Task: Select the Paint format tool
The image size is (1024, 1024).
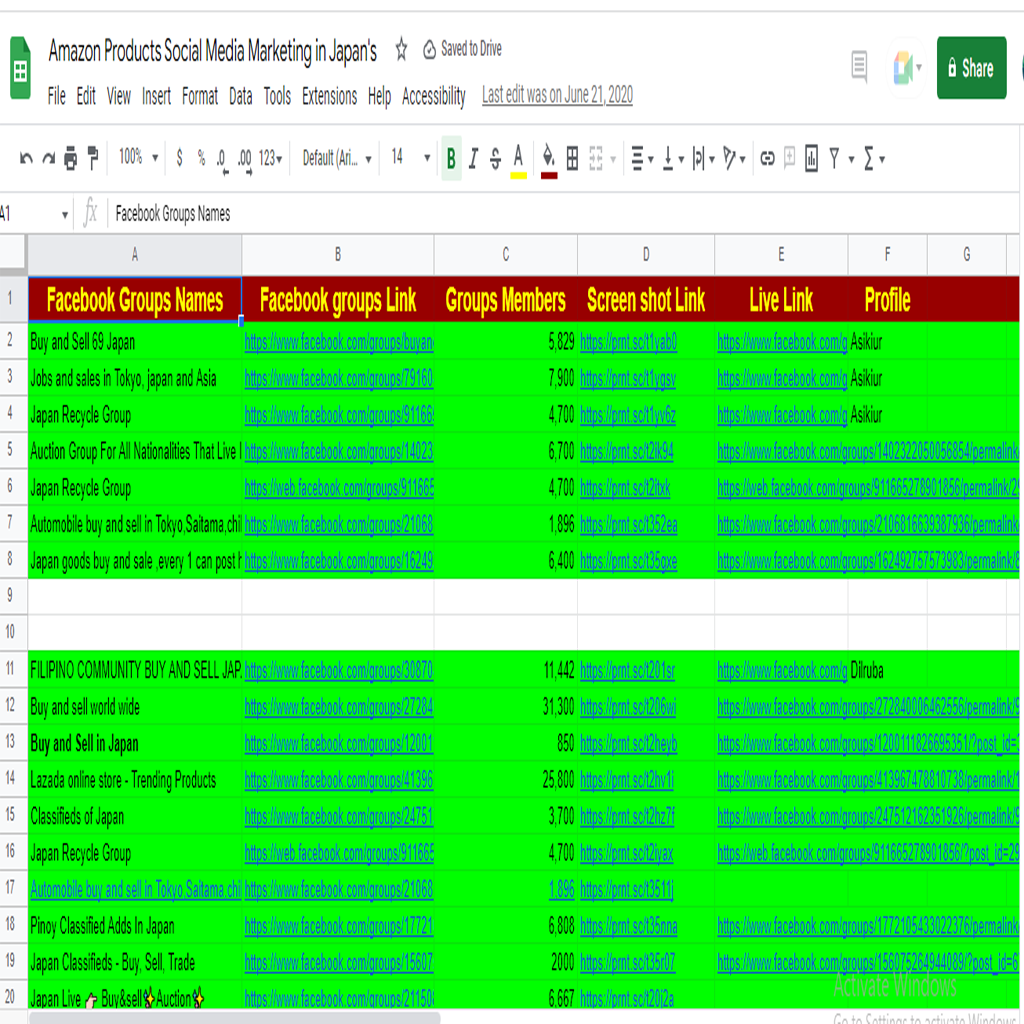Action: (93, 158)
